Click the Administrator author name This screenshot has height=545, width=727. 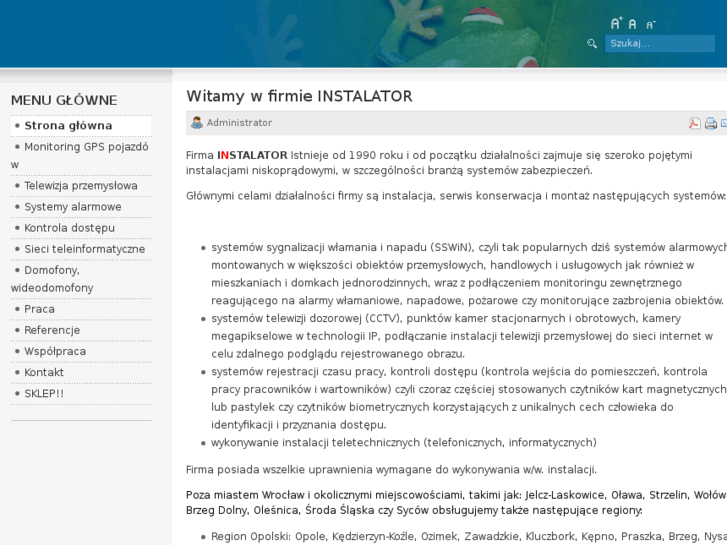(x=239, y=123)
